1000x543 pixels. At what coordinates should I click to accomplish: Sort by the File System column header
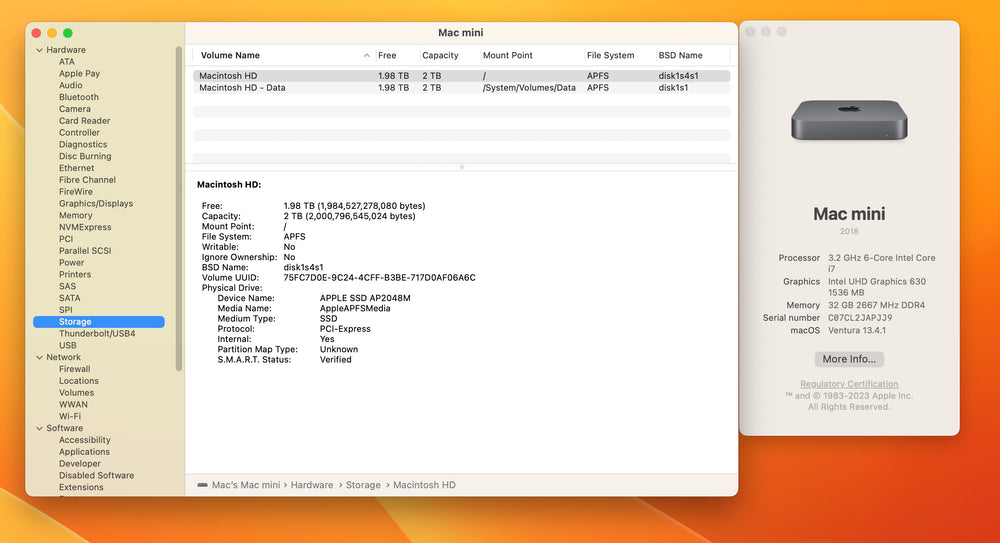(610, 56)
